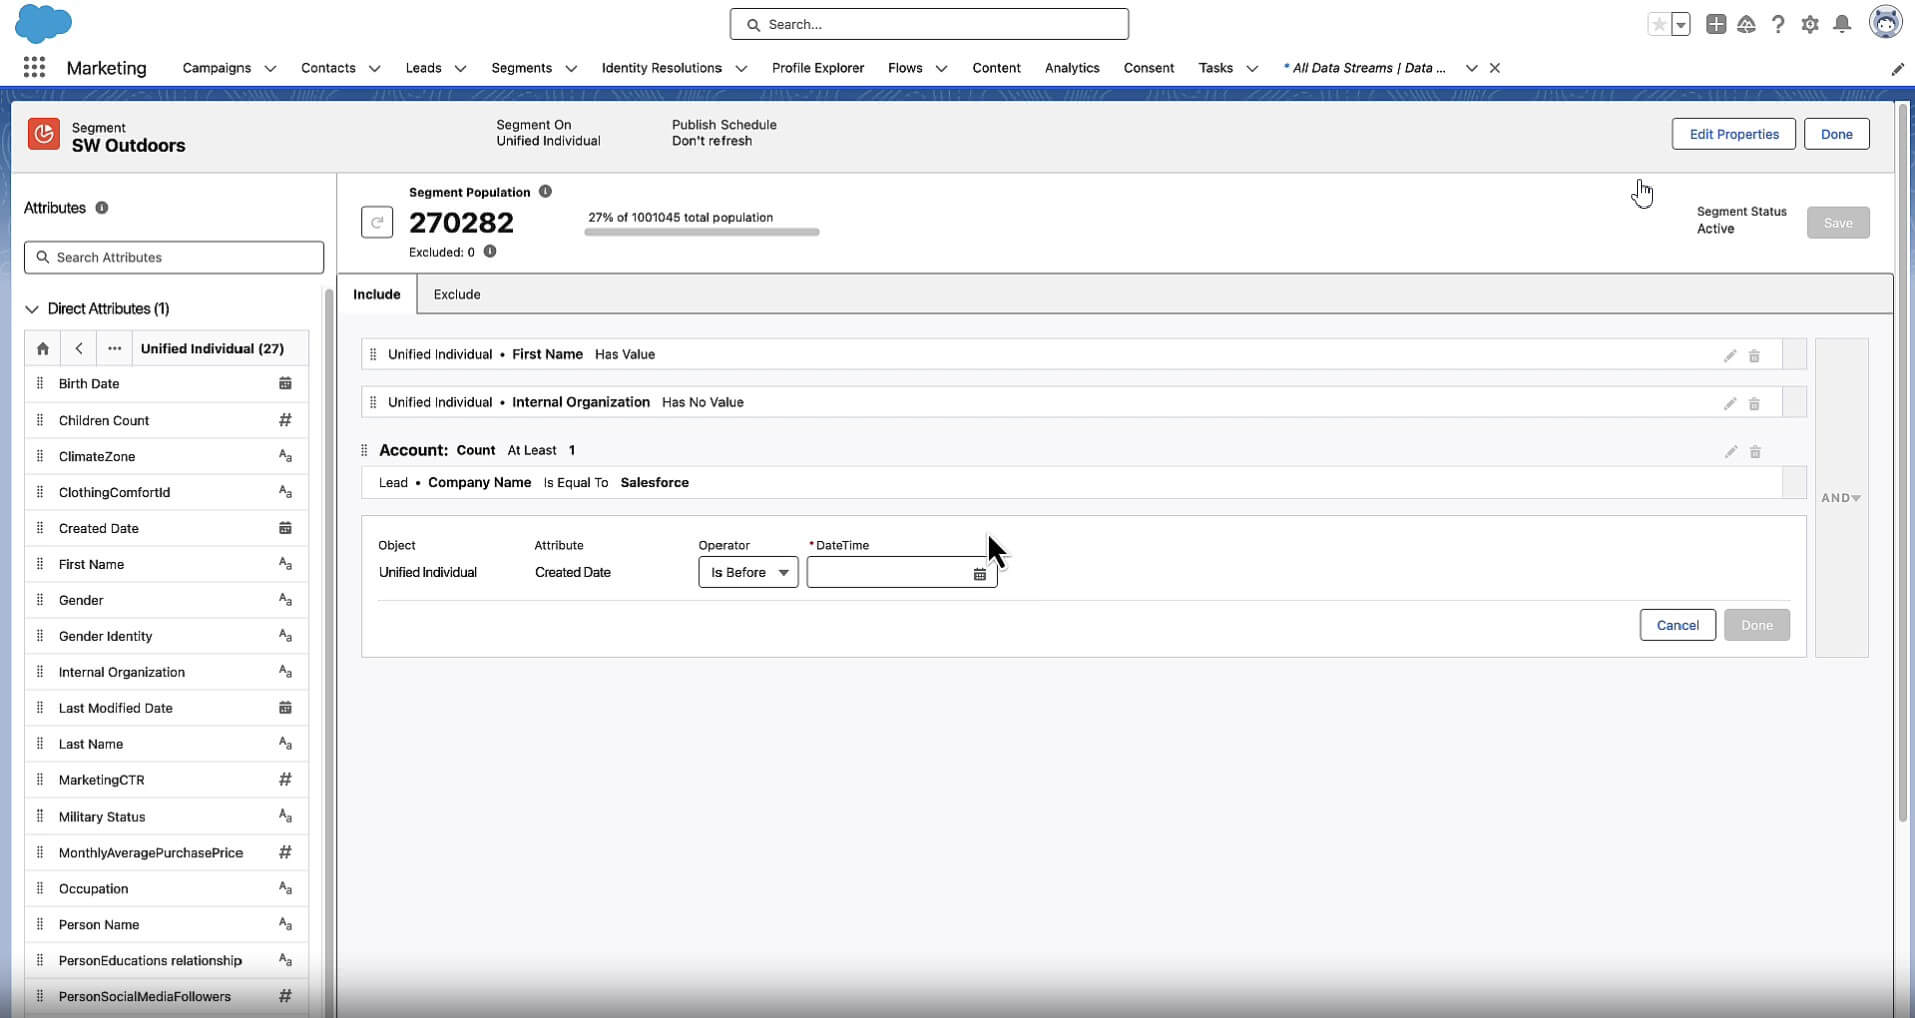The image size is (1915, 1018).
Task: Open the Analytics nav tab
Action: (1072, 68)
